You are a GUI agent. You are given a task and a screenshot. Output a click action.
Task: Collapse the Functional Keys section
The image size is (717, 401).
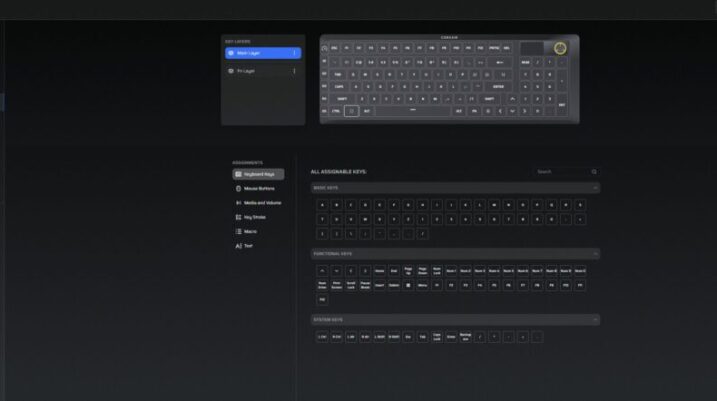pos(596,254)
